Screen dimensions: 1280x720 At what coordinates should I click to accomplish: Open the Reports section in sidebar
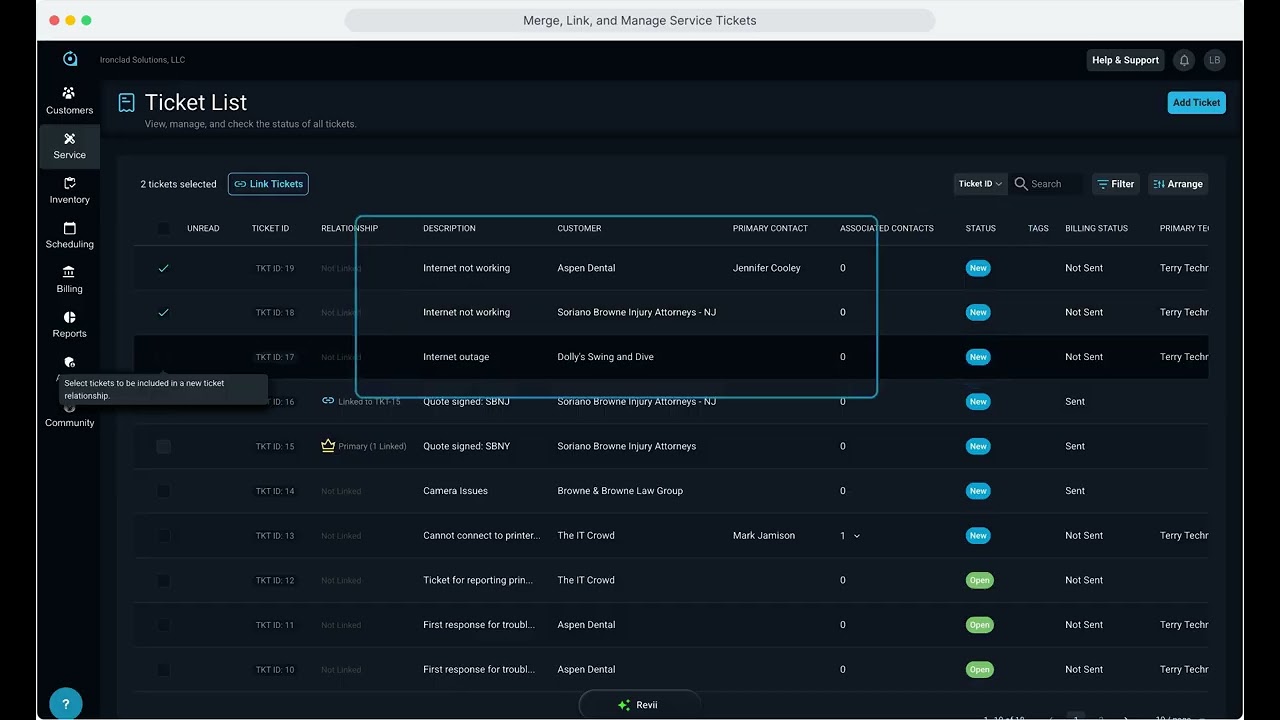69,324
